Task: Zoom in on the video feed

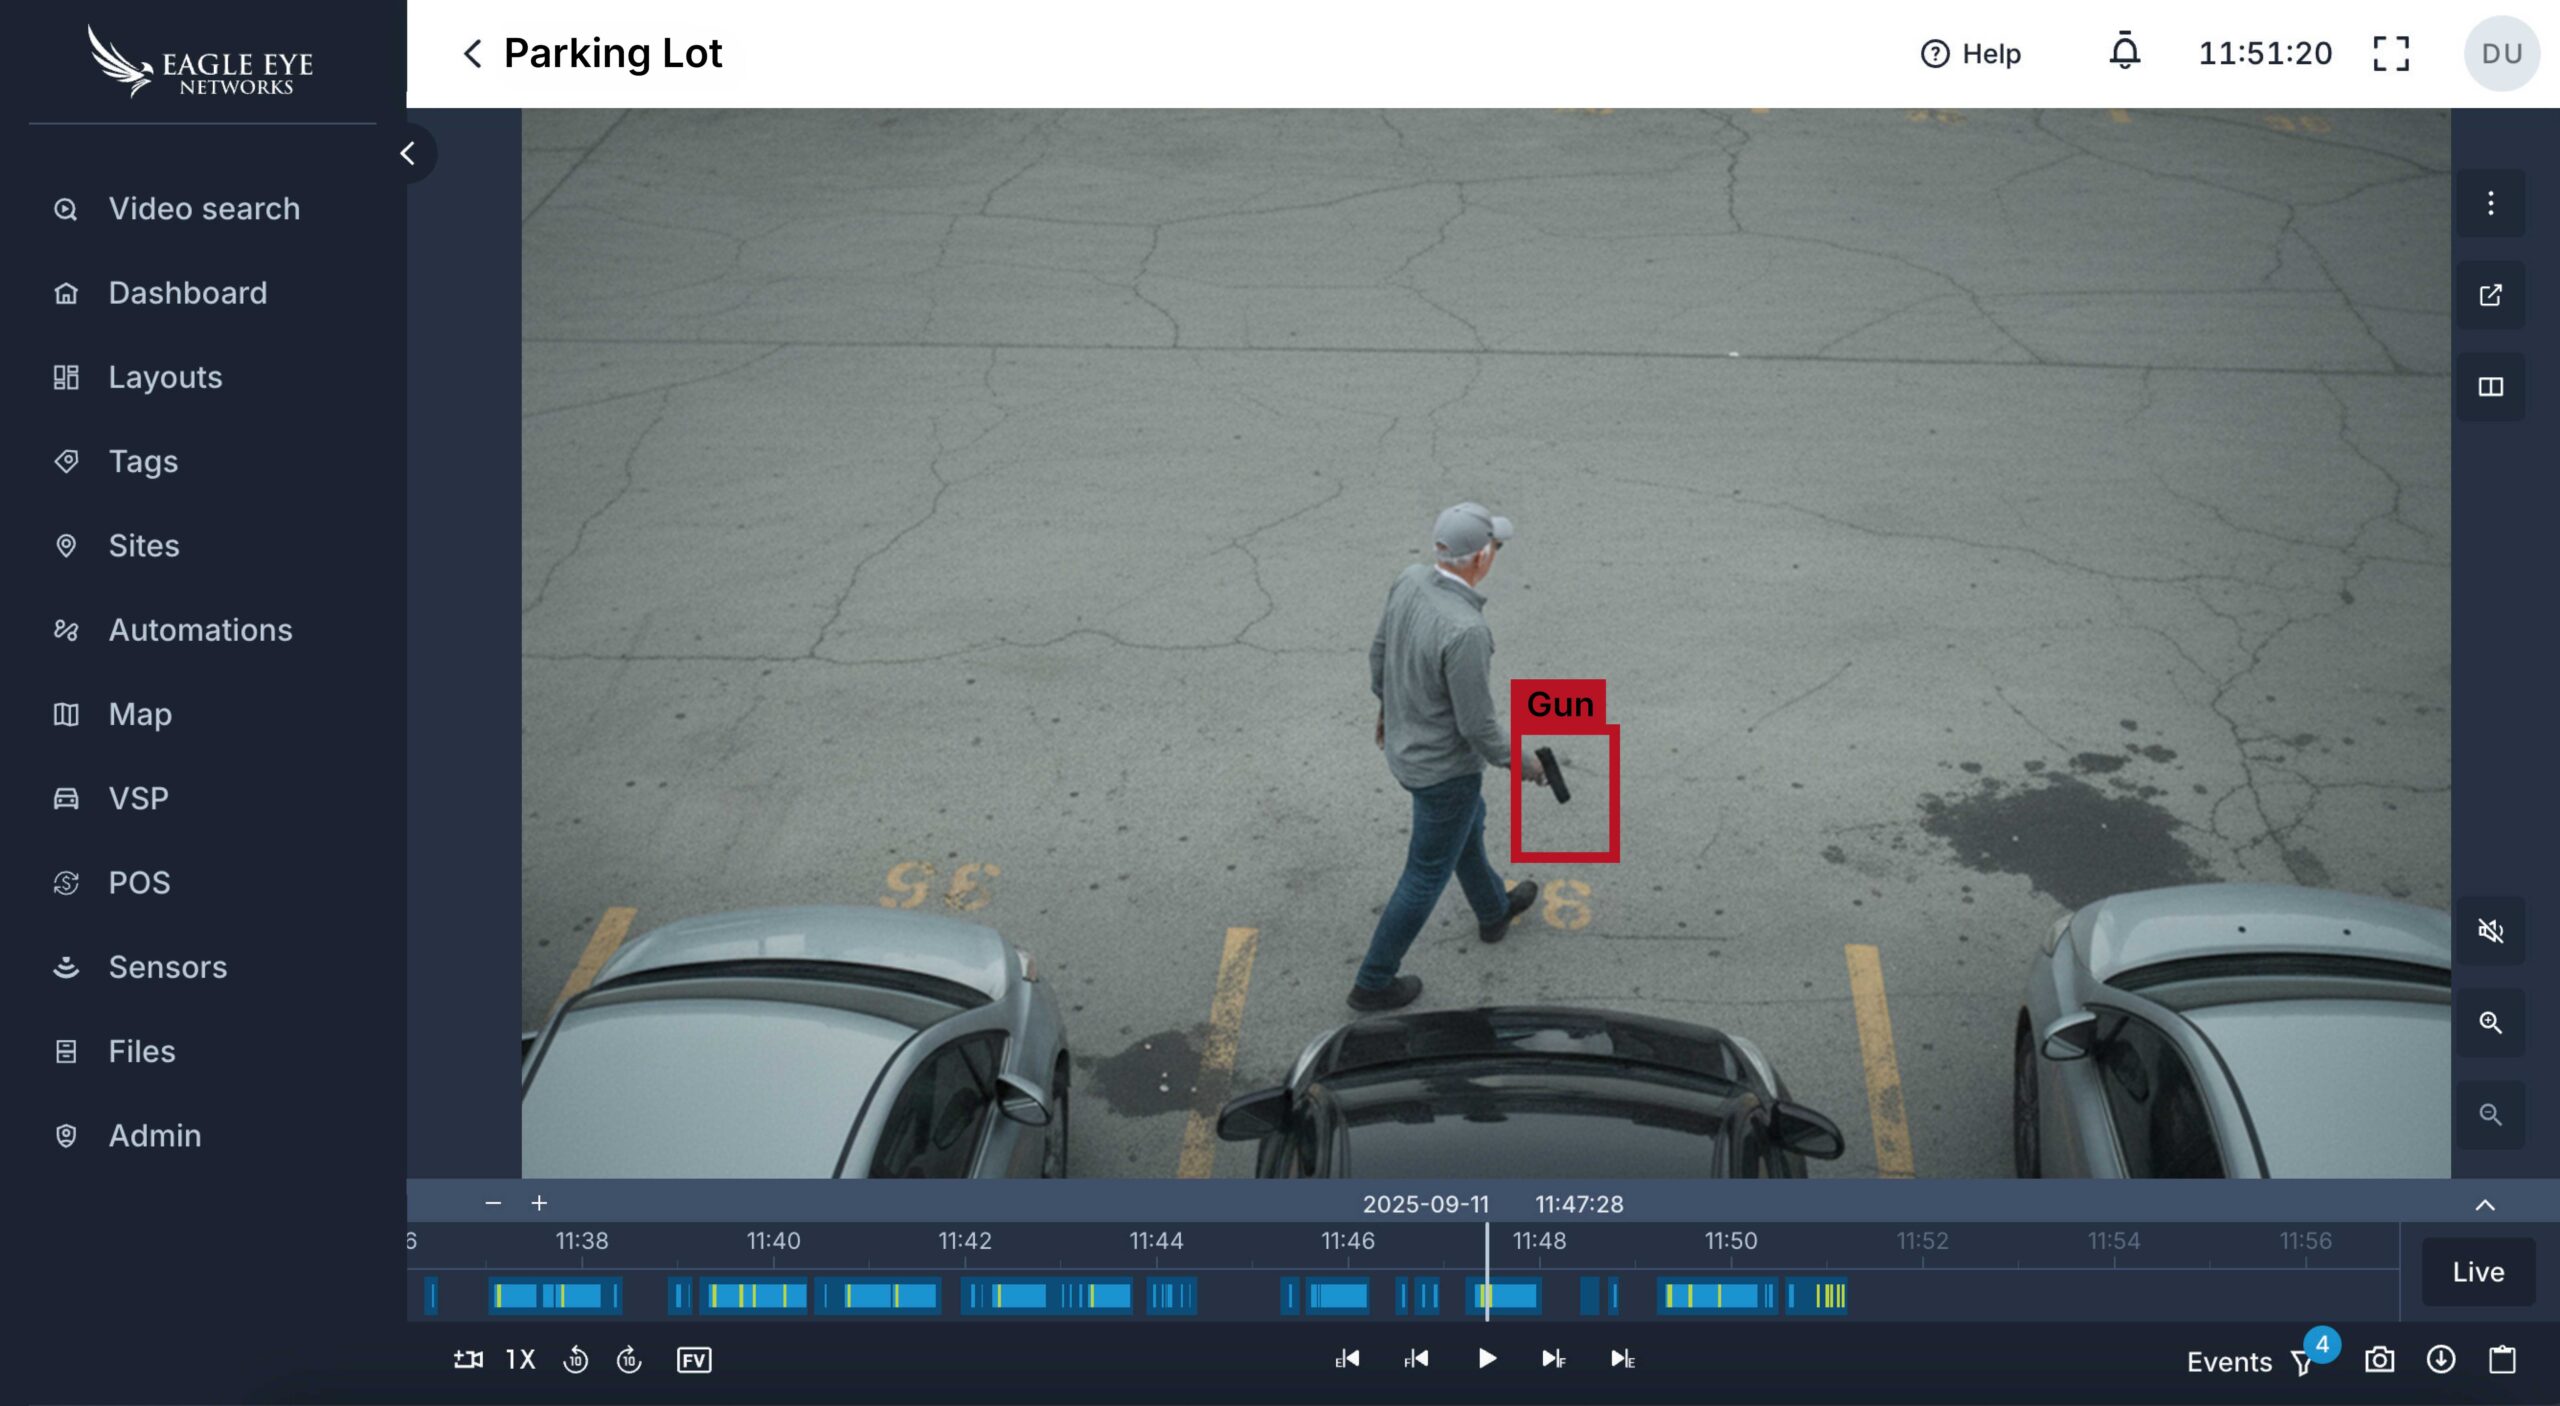Action: pos(2490,1022)
